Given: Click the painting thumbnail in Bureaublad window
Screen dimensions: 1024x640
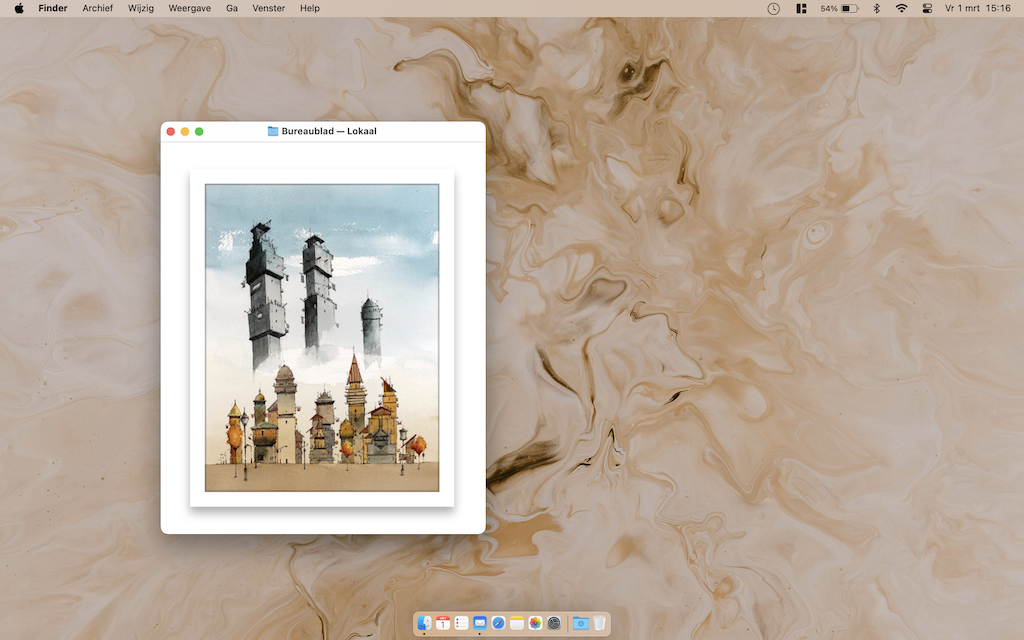Looking at the screenshot, I should tap(322, 338).
